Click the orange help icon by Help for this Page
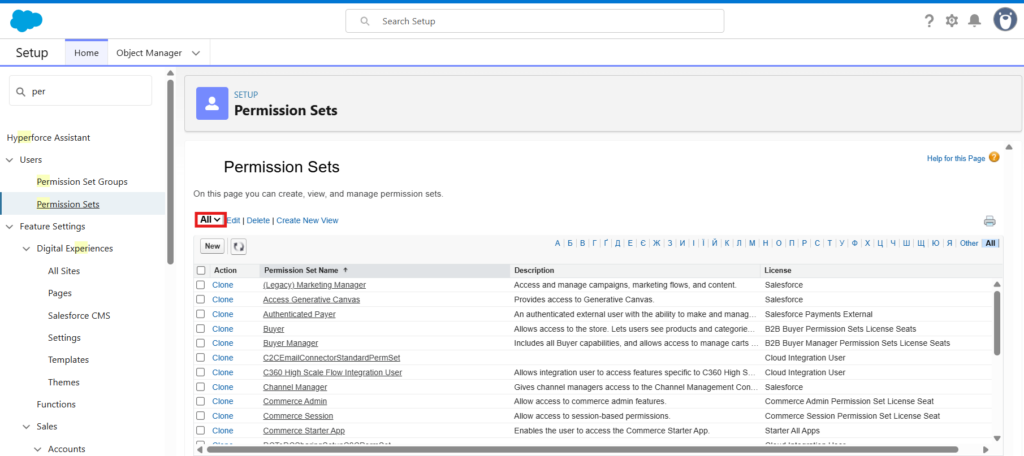Image resolution: width=1024 pixels, height=456 pixels. (994, 157)
